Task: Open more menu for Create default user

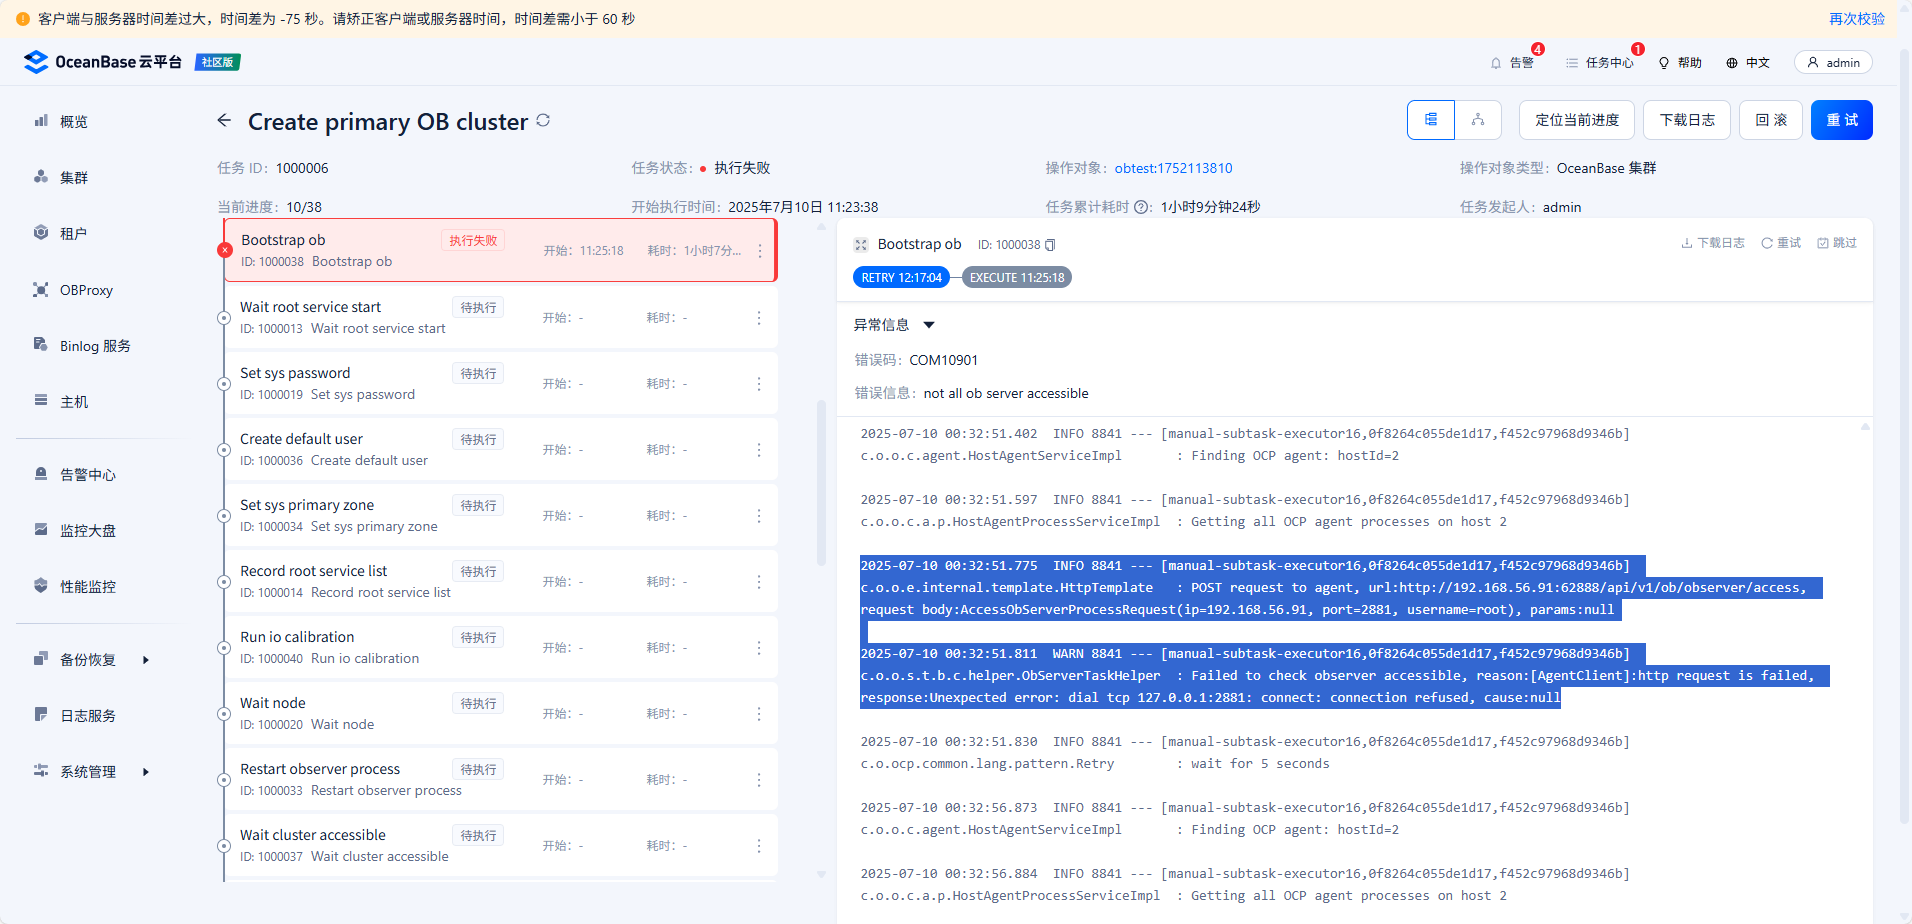Action: [x=759, y=450]
